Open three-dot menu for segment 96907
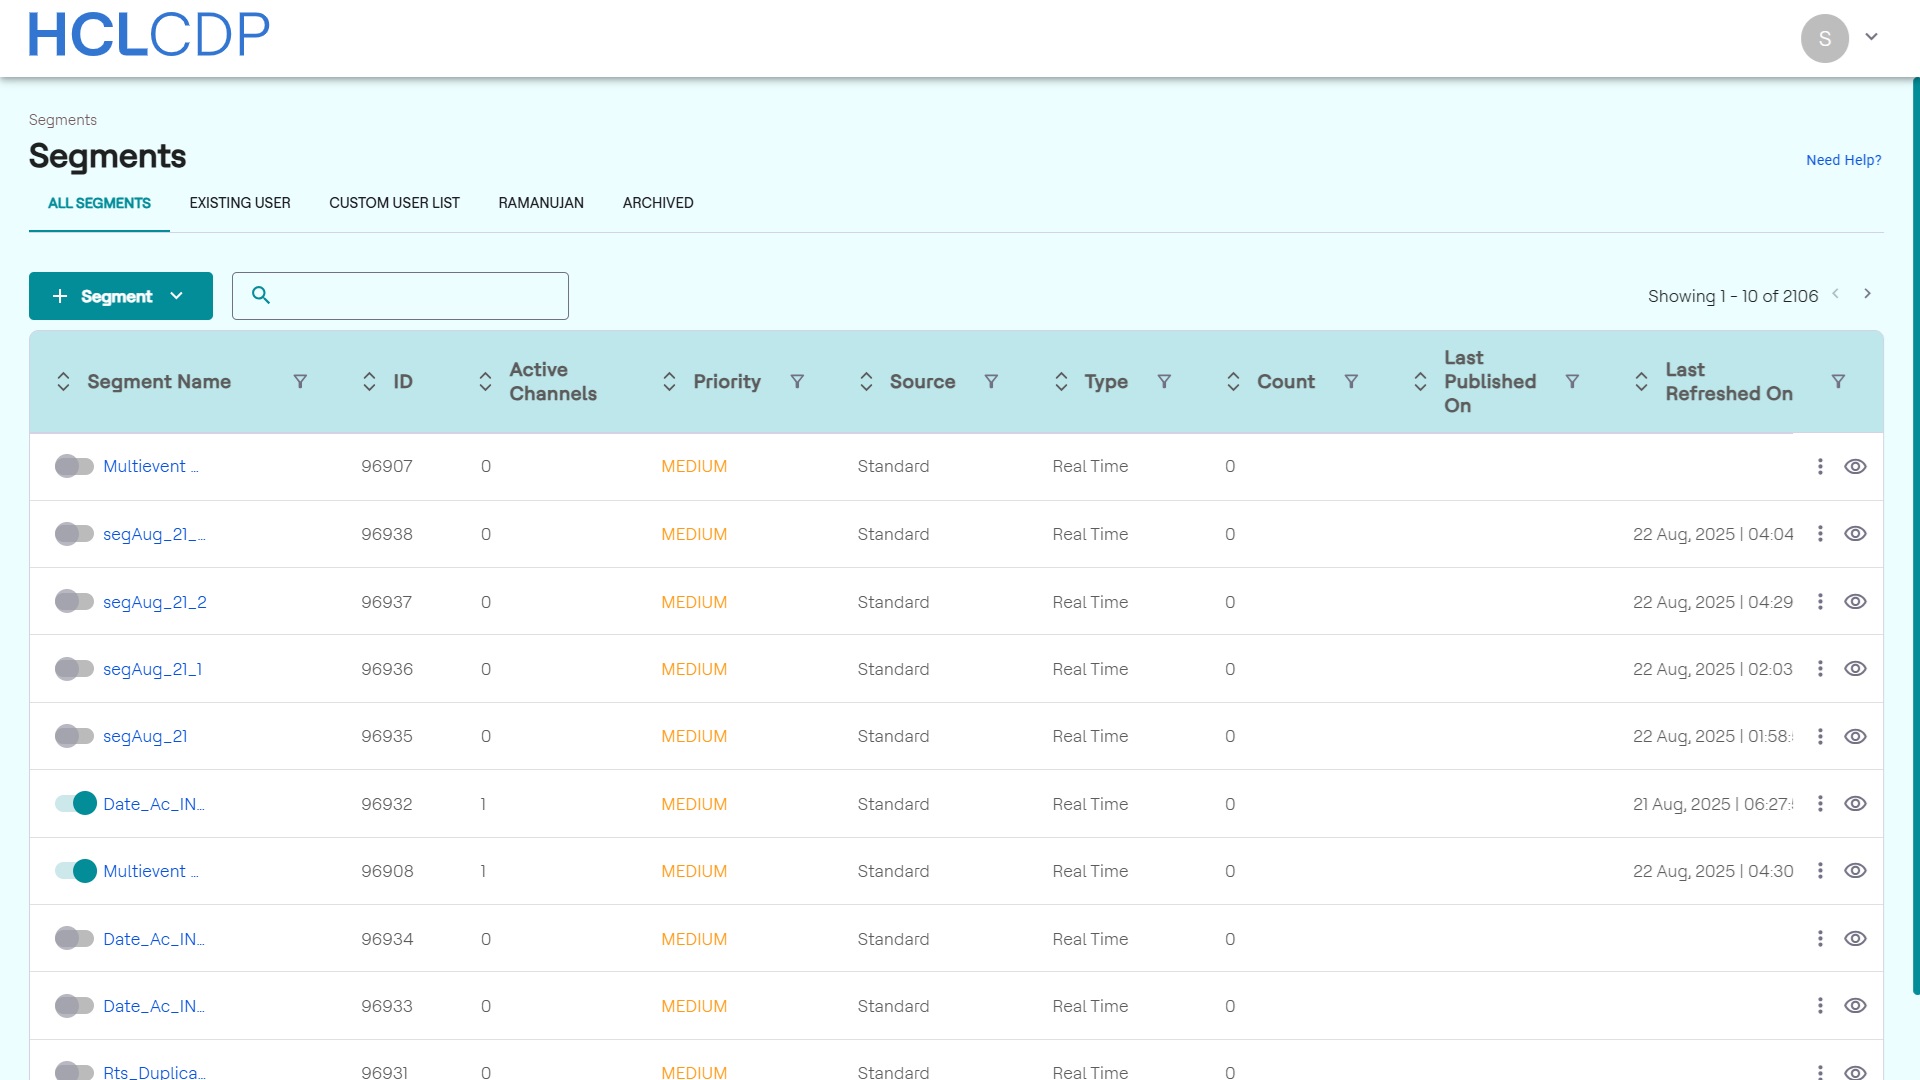1920x1080 pixels. click(x=1820, y=467)
